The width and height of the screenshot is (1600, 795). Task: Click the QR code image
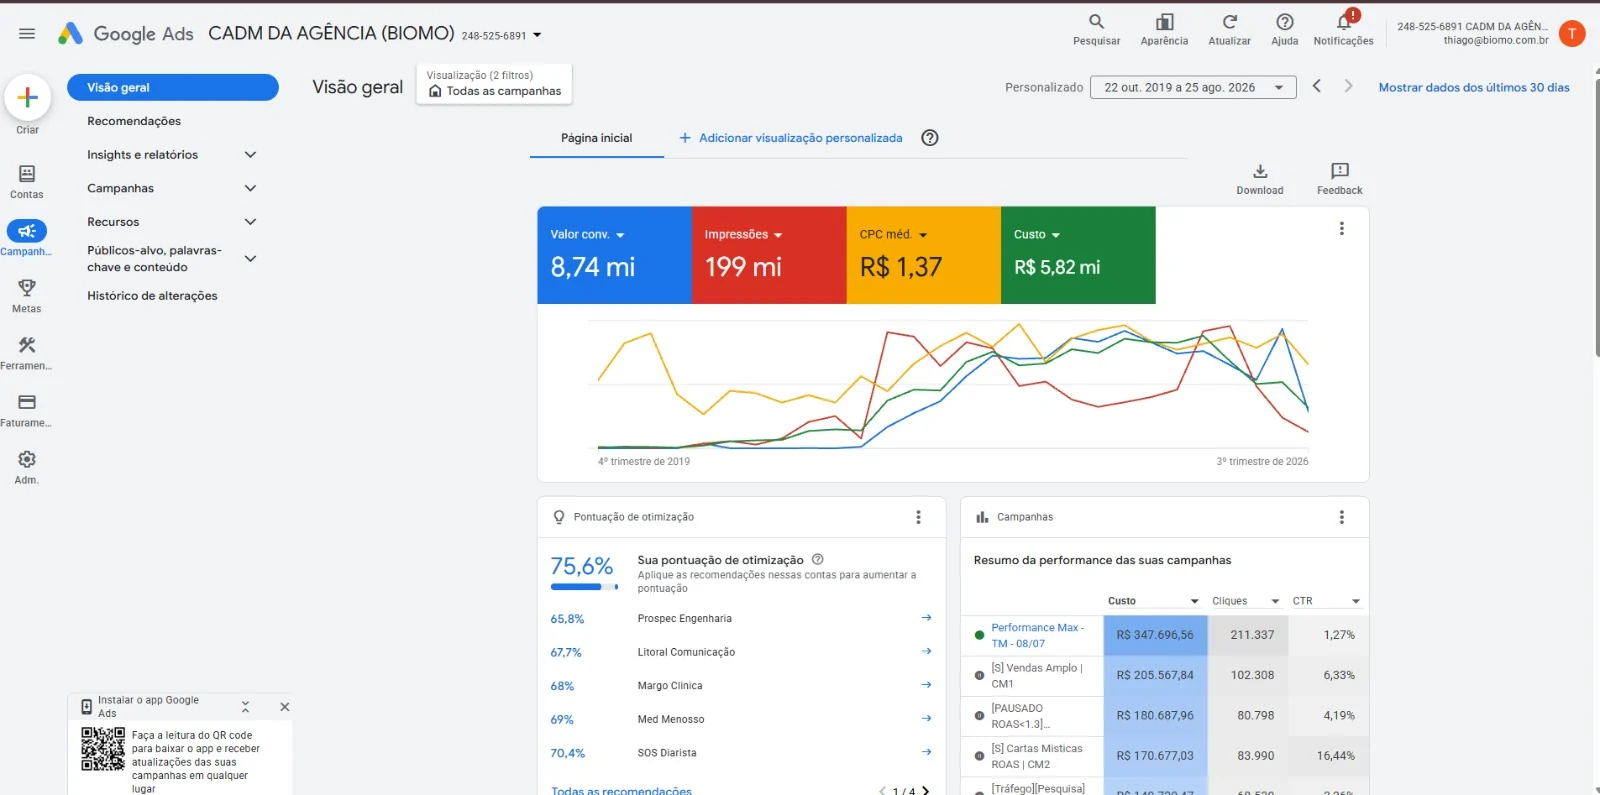pyautogui.click(x=103, y=749)
